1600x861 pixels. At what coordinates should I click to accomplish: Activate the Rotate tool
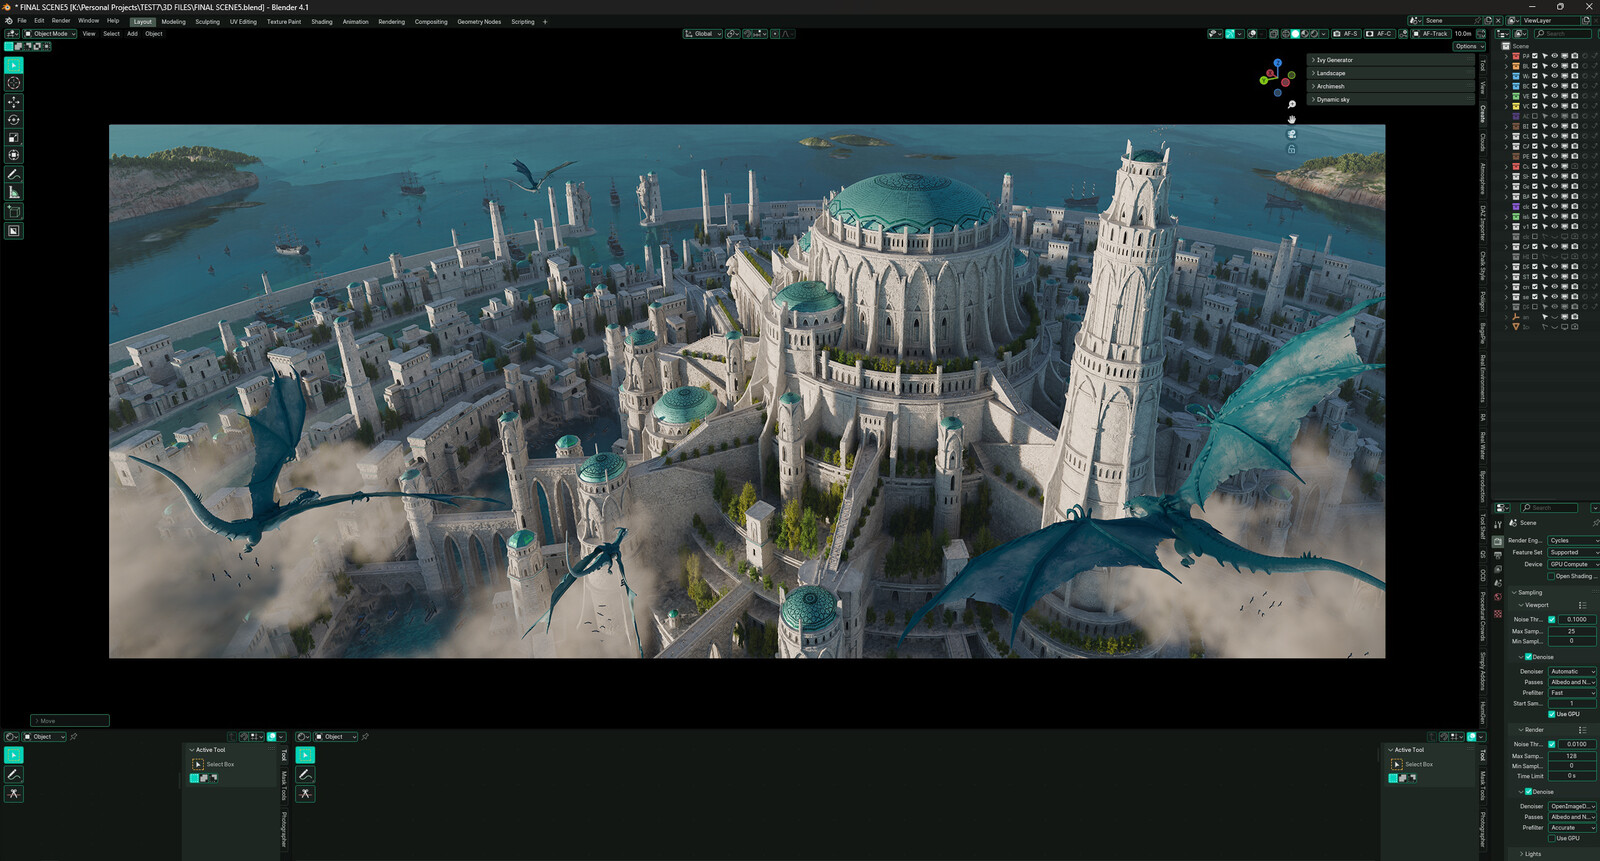pos(14,120)
